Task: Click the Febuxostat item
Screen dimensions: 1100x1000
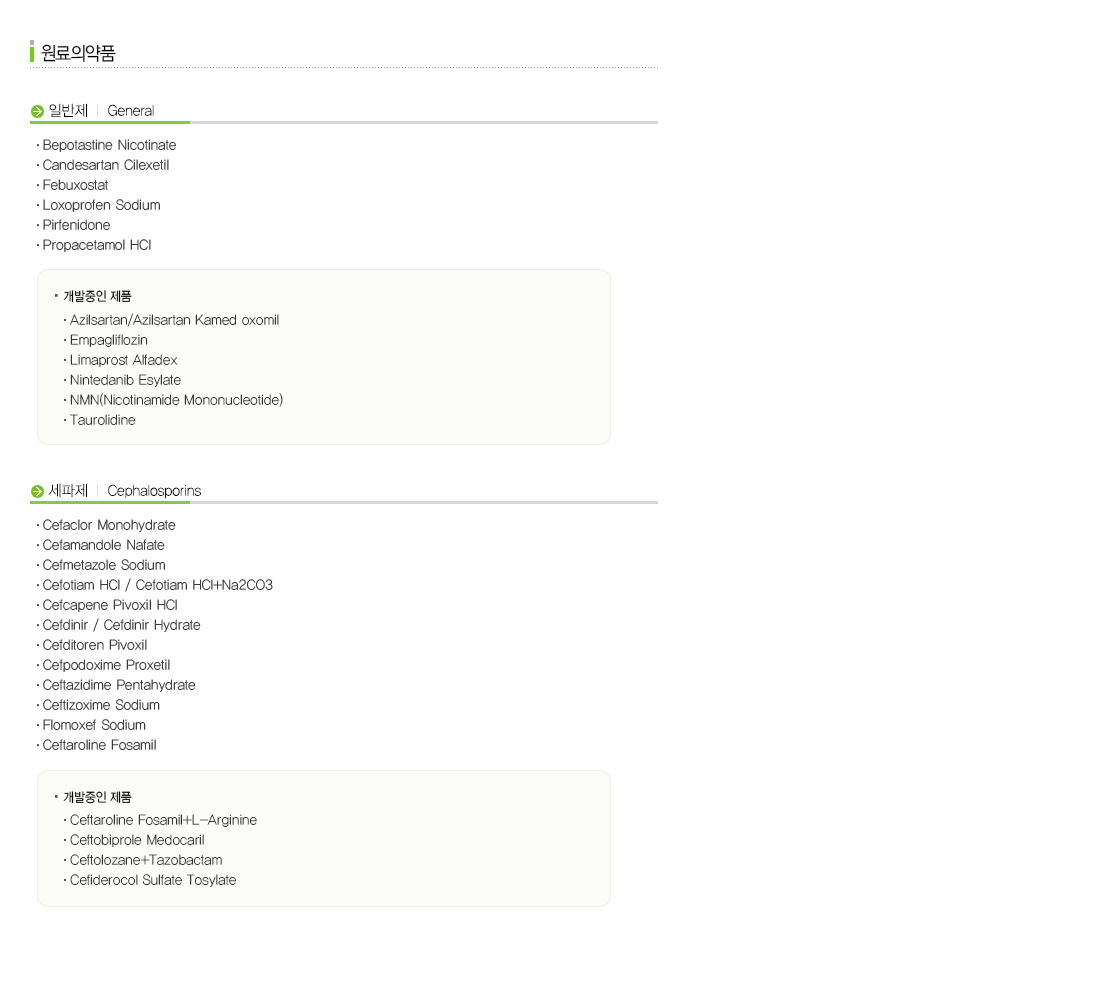Action: 75,185
